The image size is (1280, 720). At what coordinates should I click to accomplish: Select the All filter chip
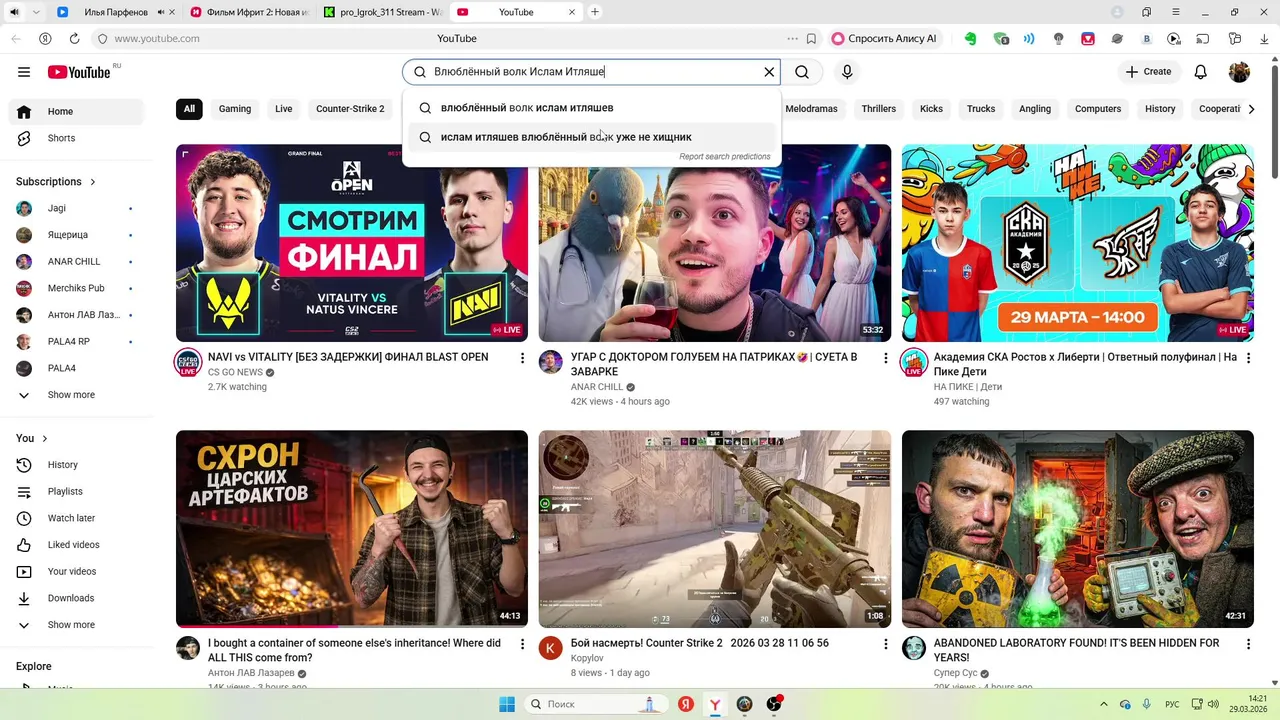189,109
